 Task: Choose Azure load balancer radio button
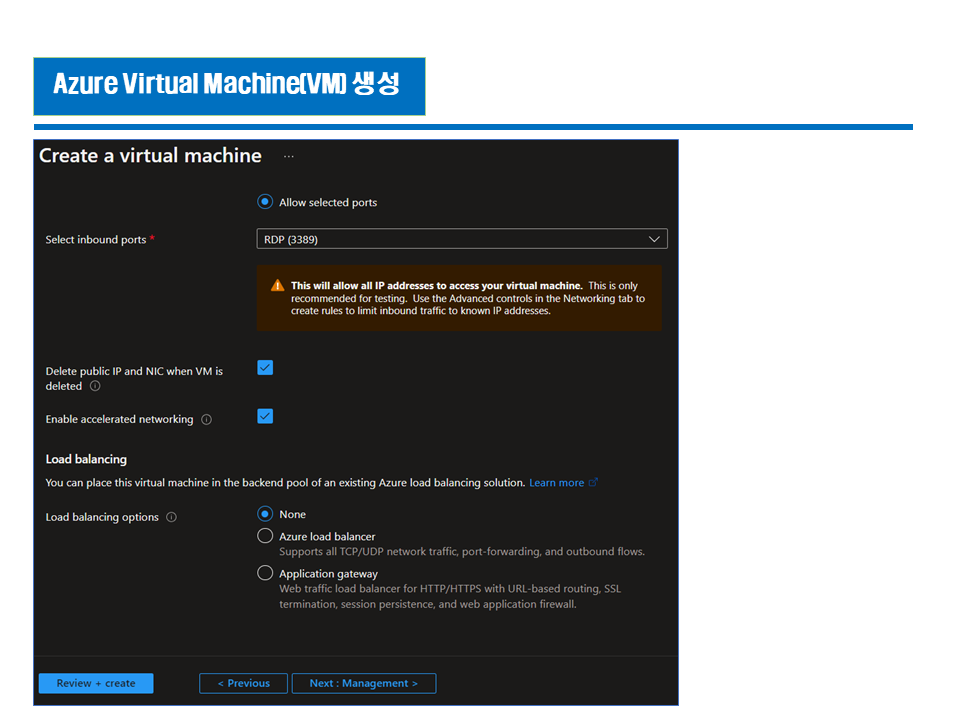click(x=264, y=536)
